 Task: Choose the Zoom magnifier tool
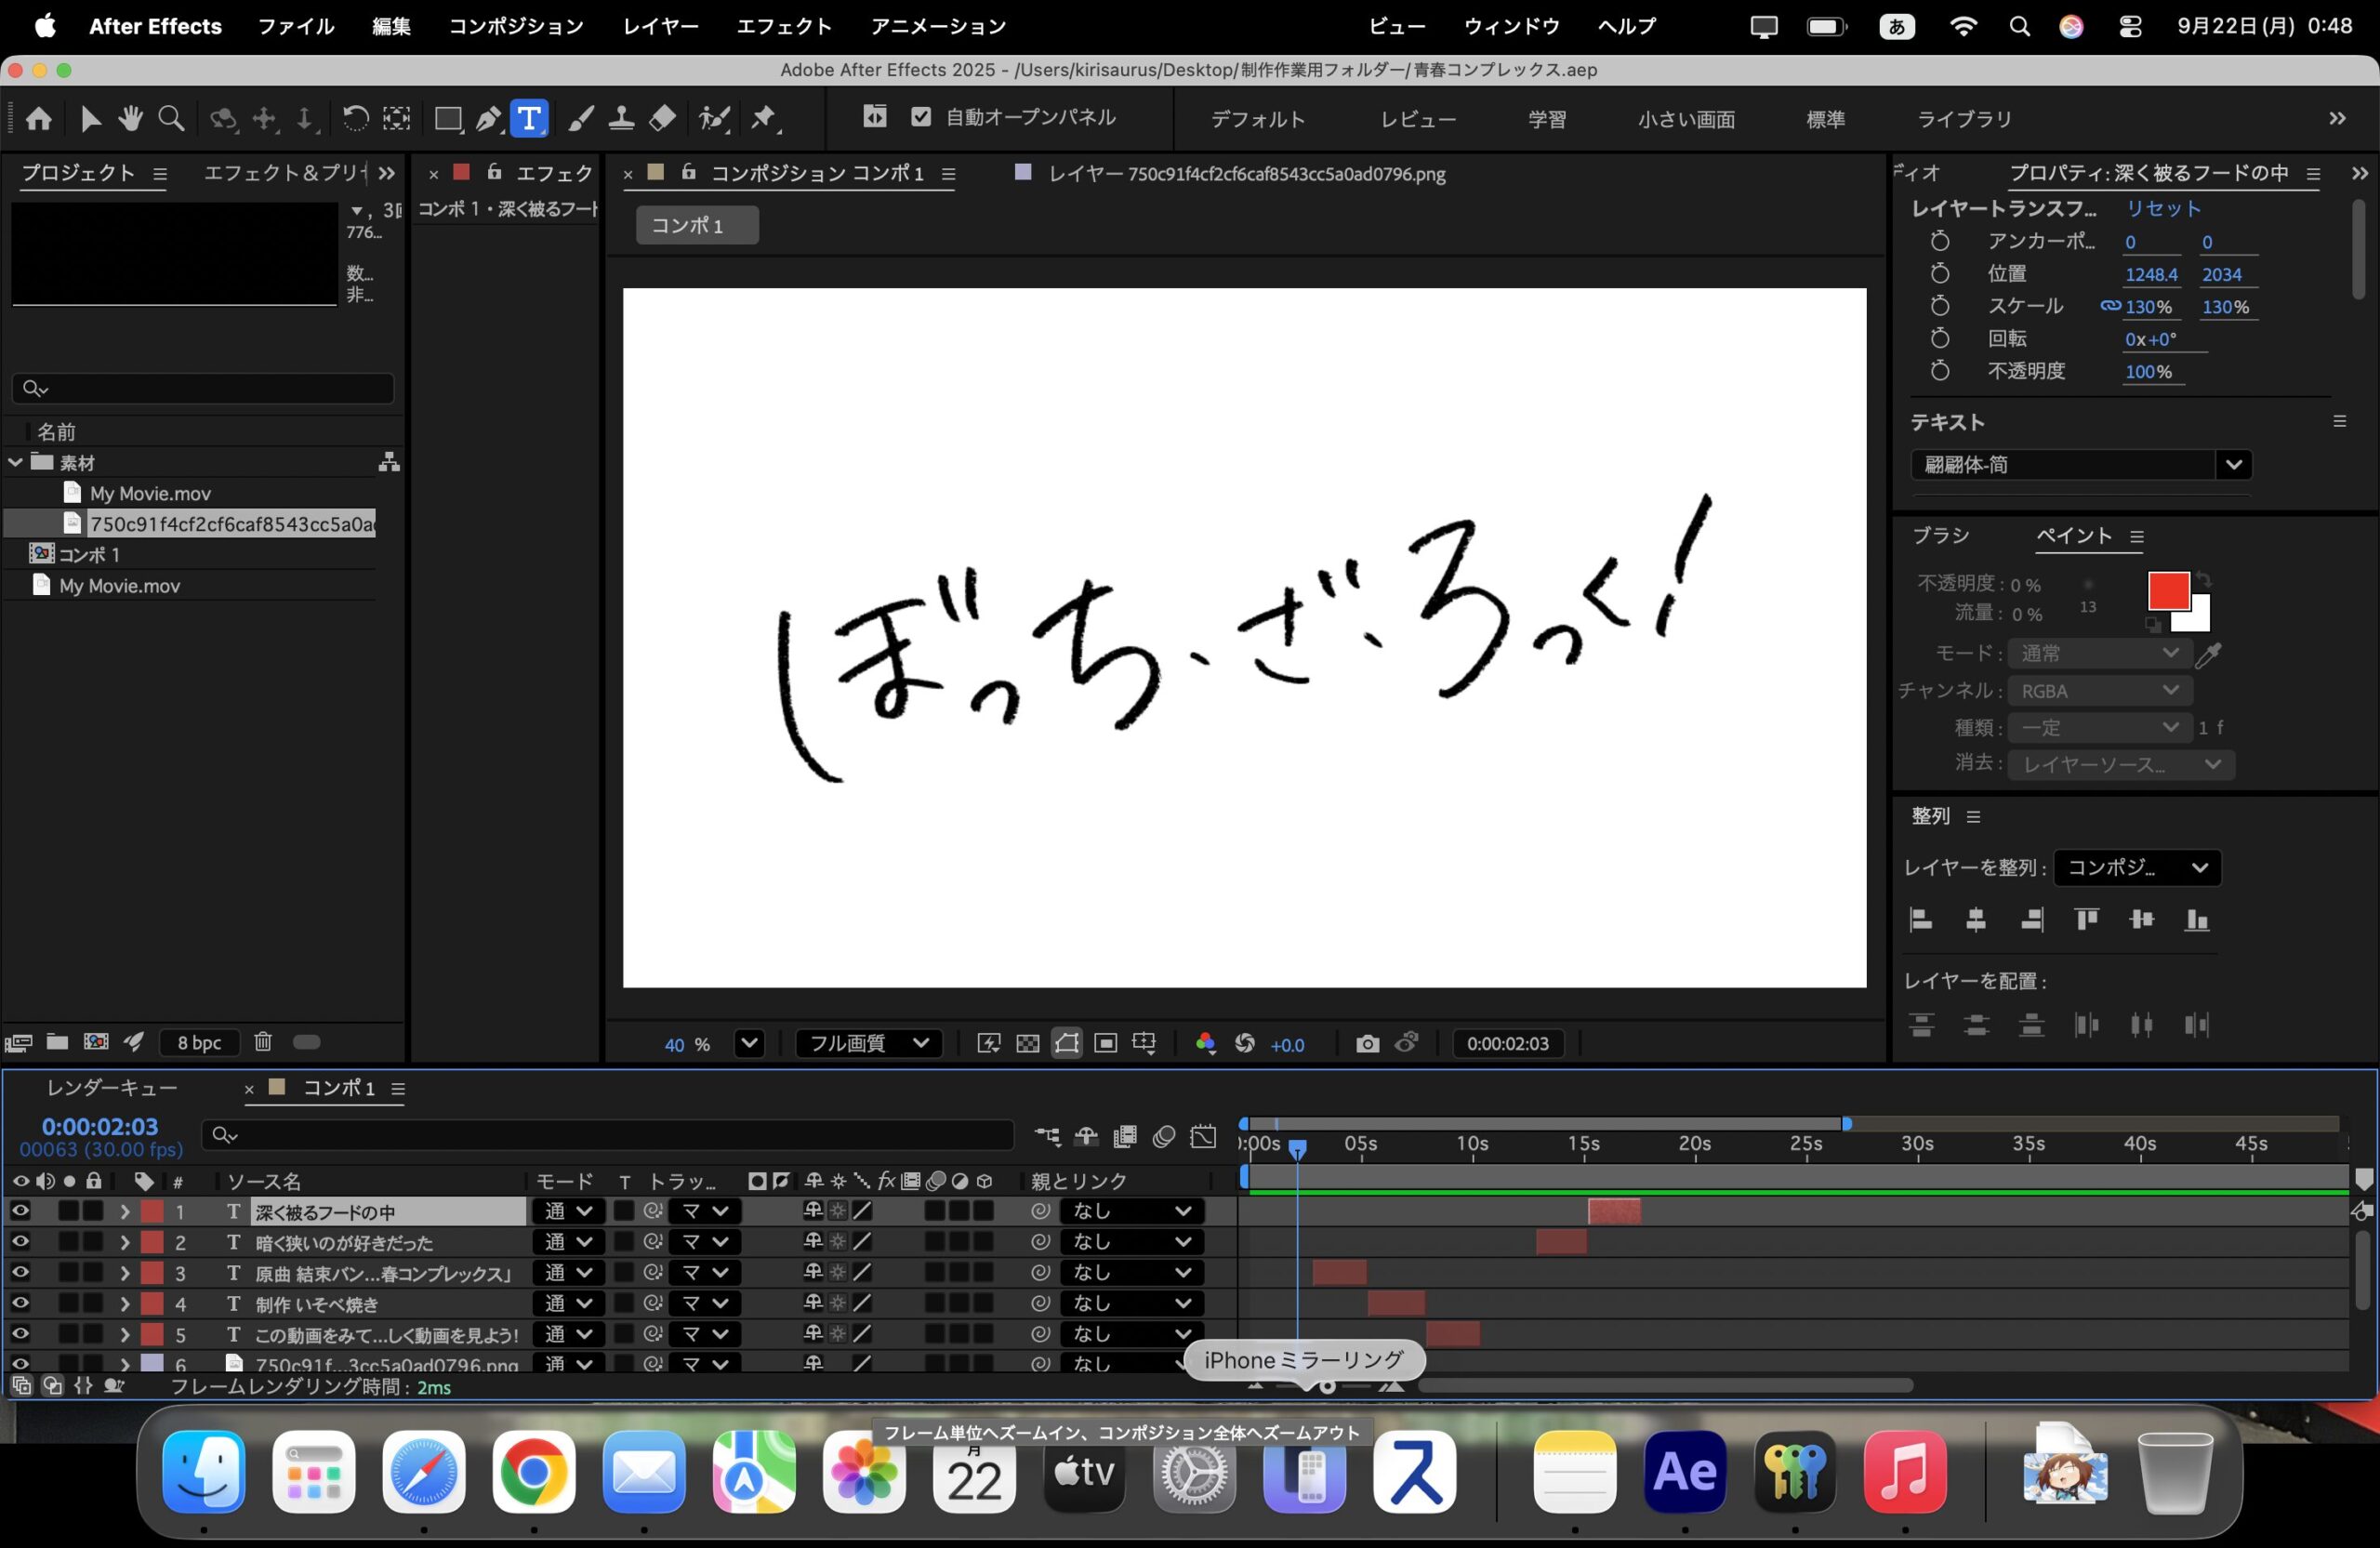point(172,119)
